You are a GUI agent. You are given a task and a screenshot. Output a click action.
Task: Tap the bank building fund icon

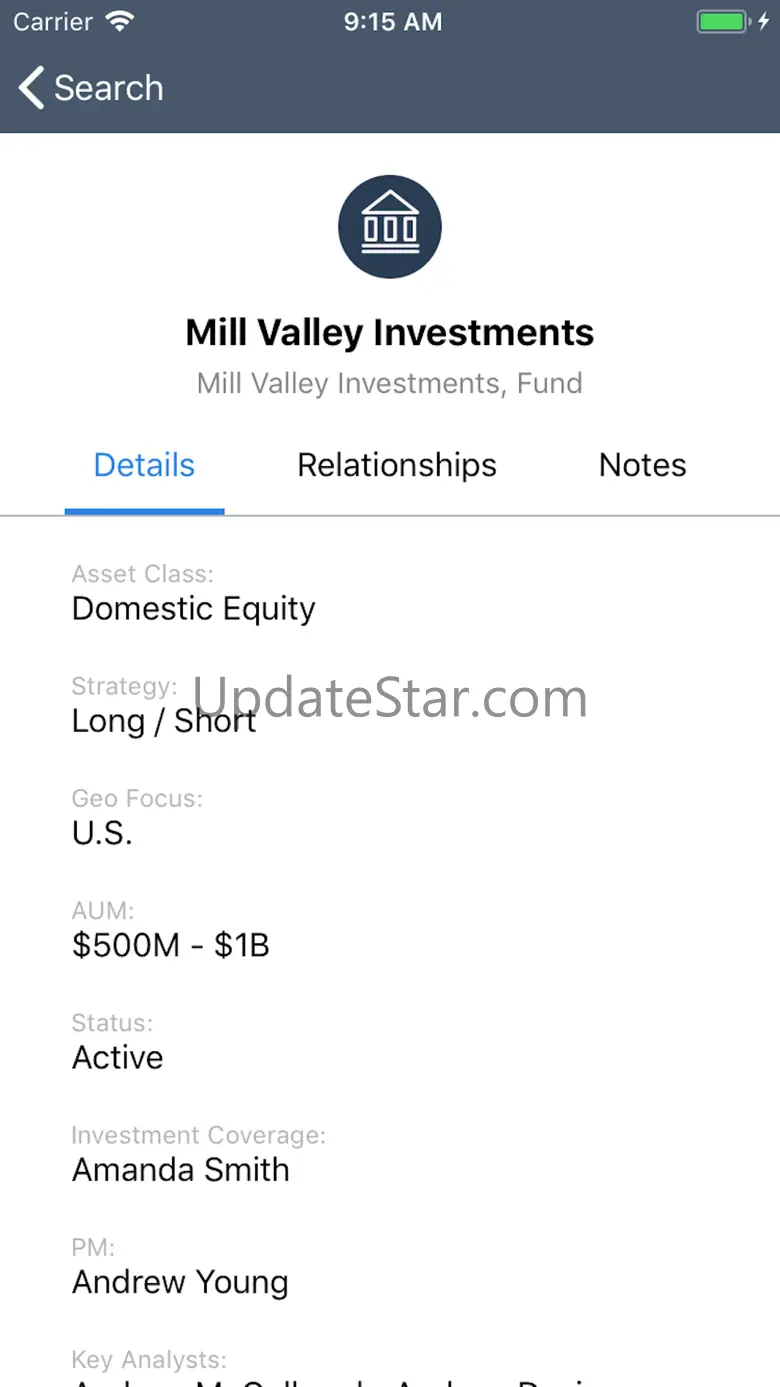pyautogui.click(x=390, y=227)
